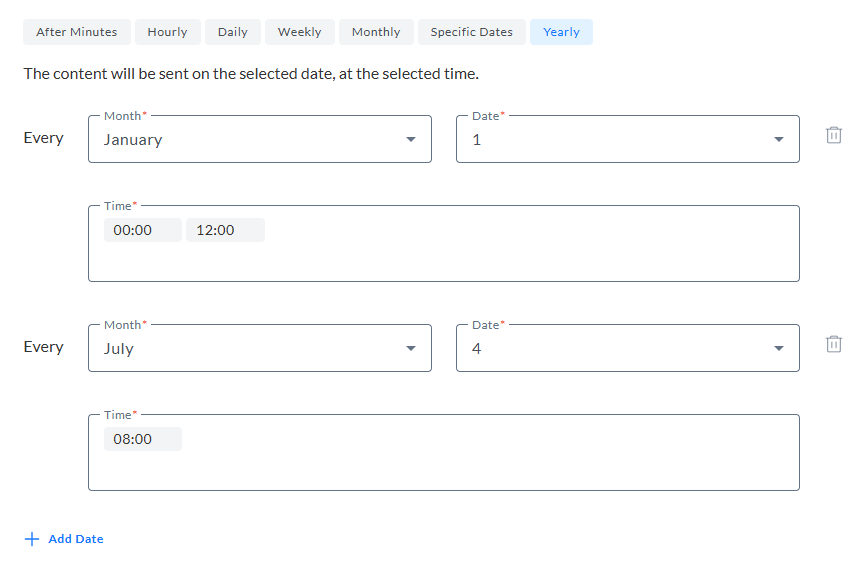
Task: Select the Weekly schedule tab
Action: coord(299,32)
